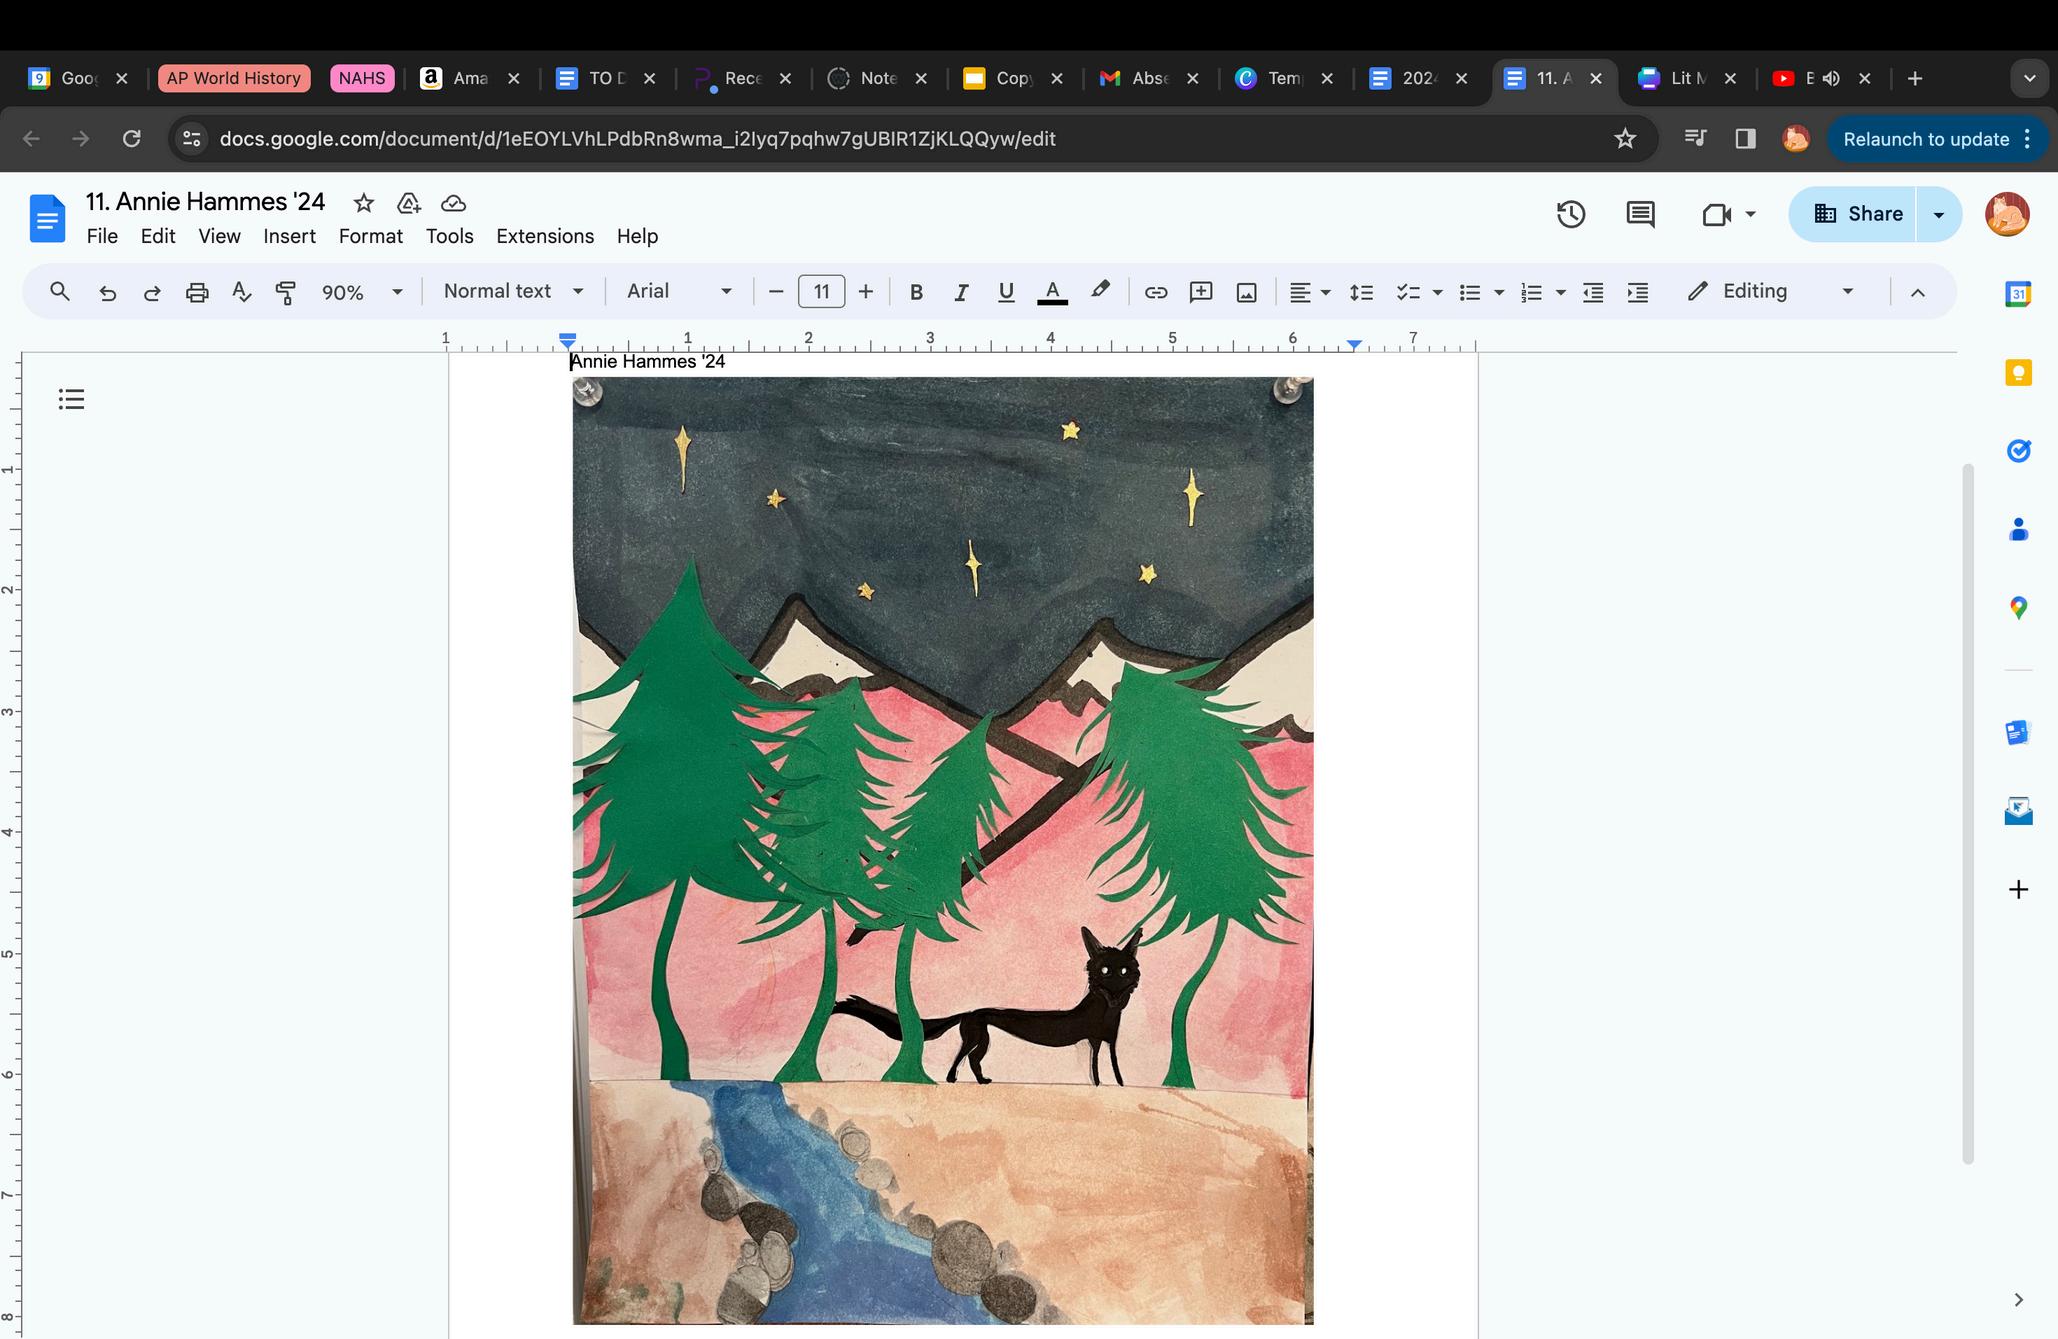Click the add comment toolbar icon
Screen dimensions: 2058x1339
[x=1201, y=292]
